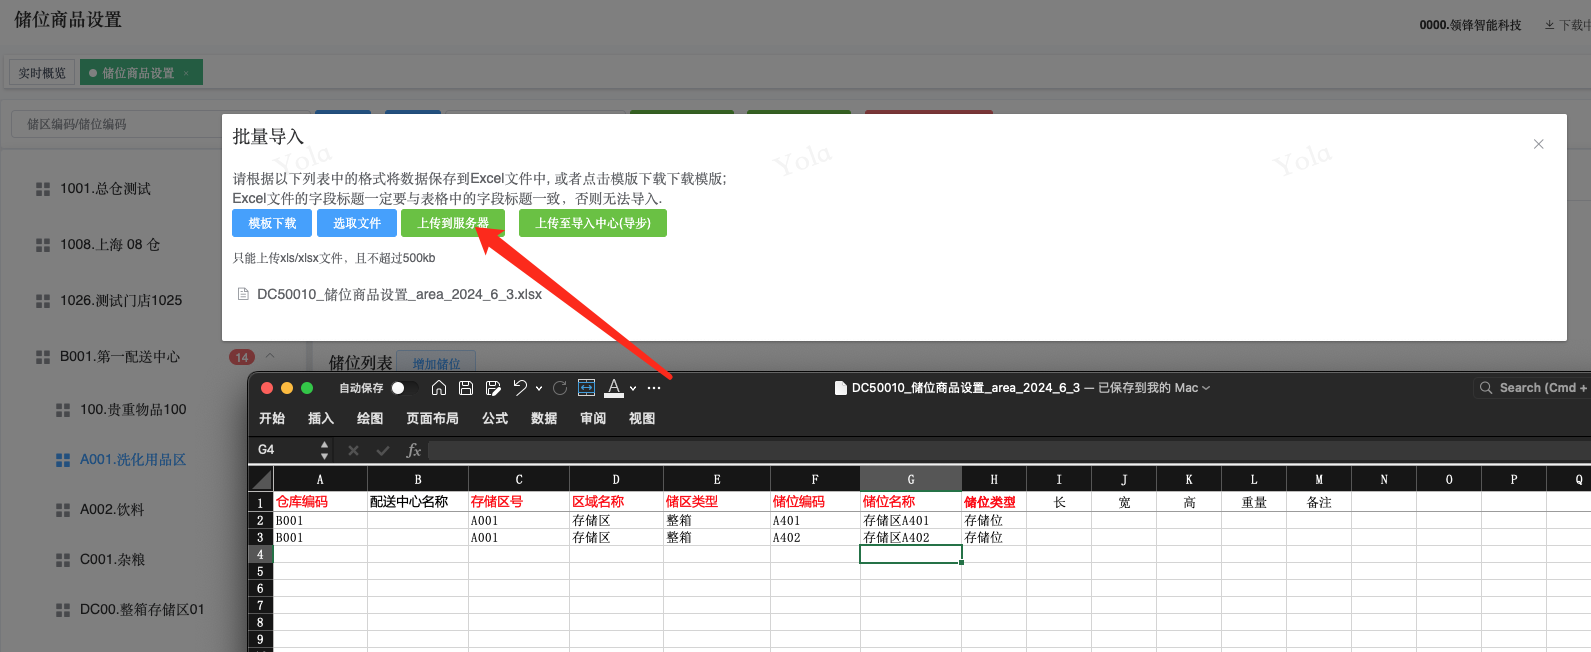The image size is (1591, 652).
Task: Click the 模板下载 button
Action: (272, 223)
